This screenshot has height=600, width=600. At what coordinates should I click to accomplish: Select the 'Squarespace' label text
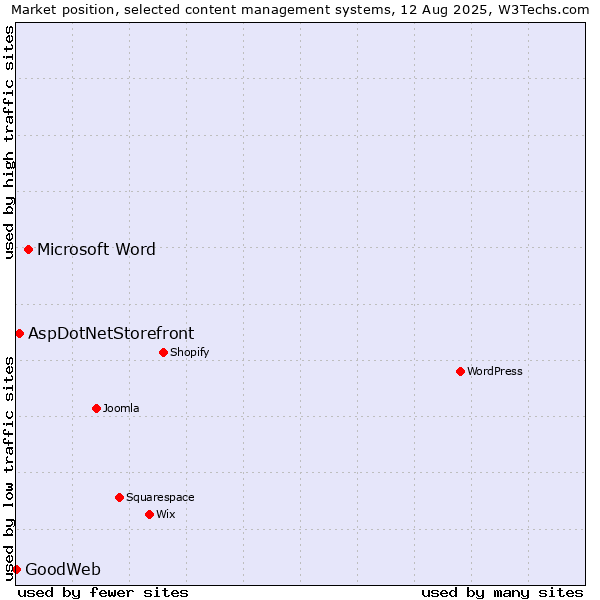pos(160,497)
